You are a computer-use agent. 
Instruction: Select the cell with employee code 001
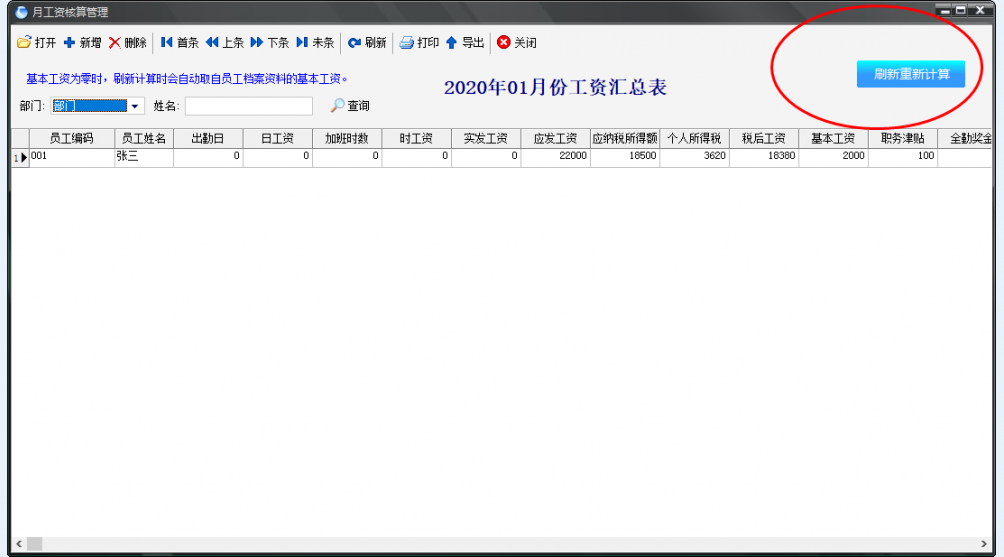[x=72, y=157]
